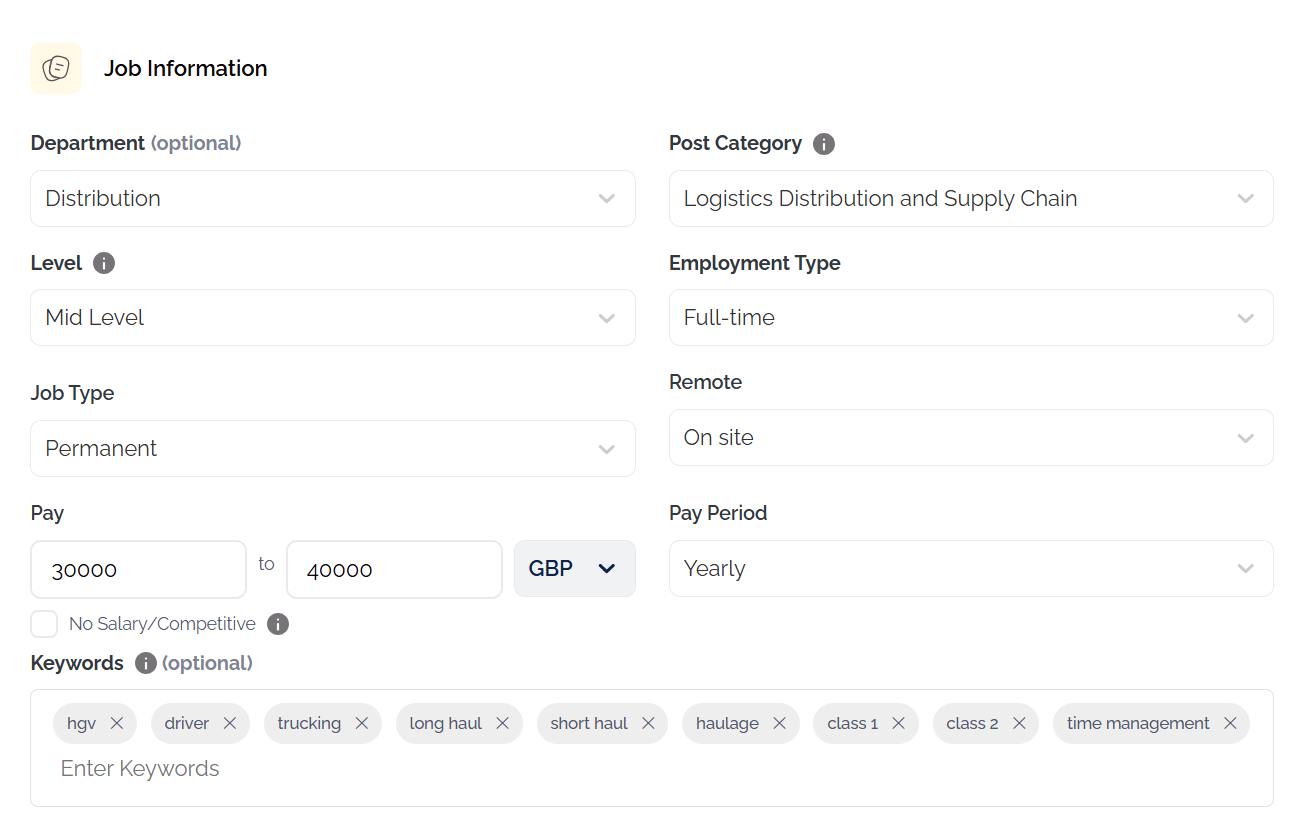Remove the 'class 1' keyword tag

[898, 723]
